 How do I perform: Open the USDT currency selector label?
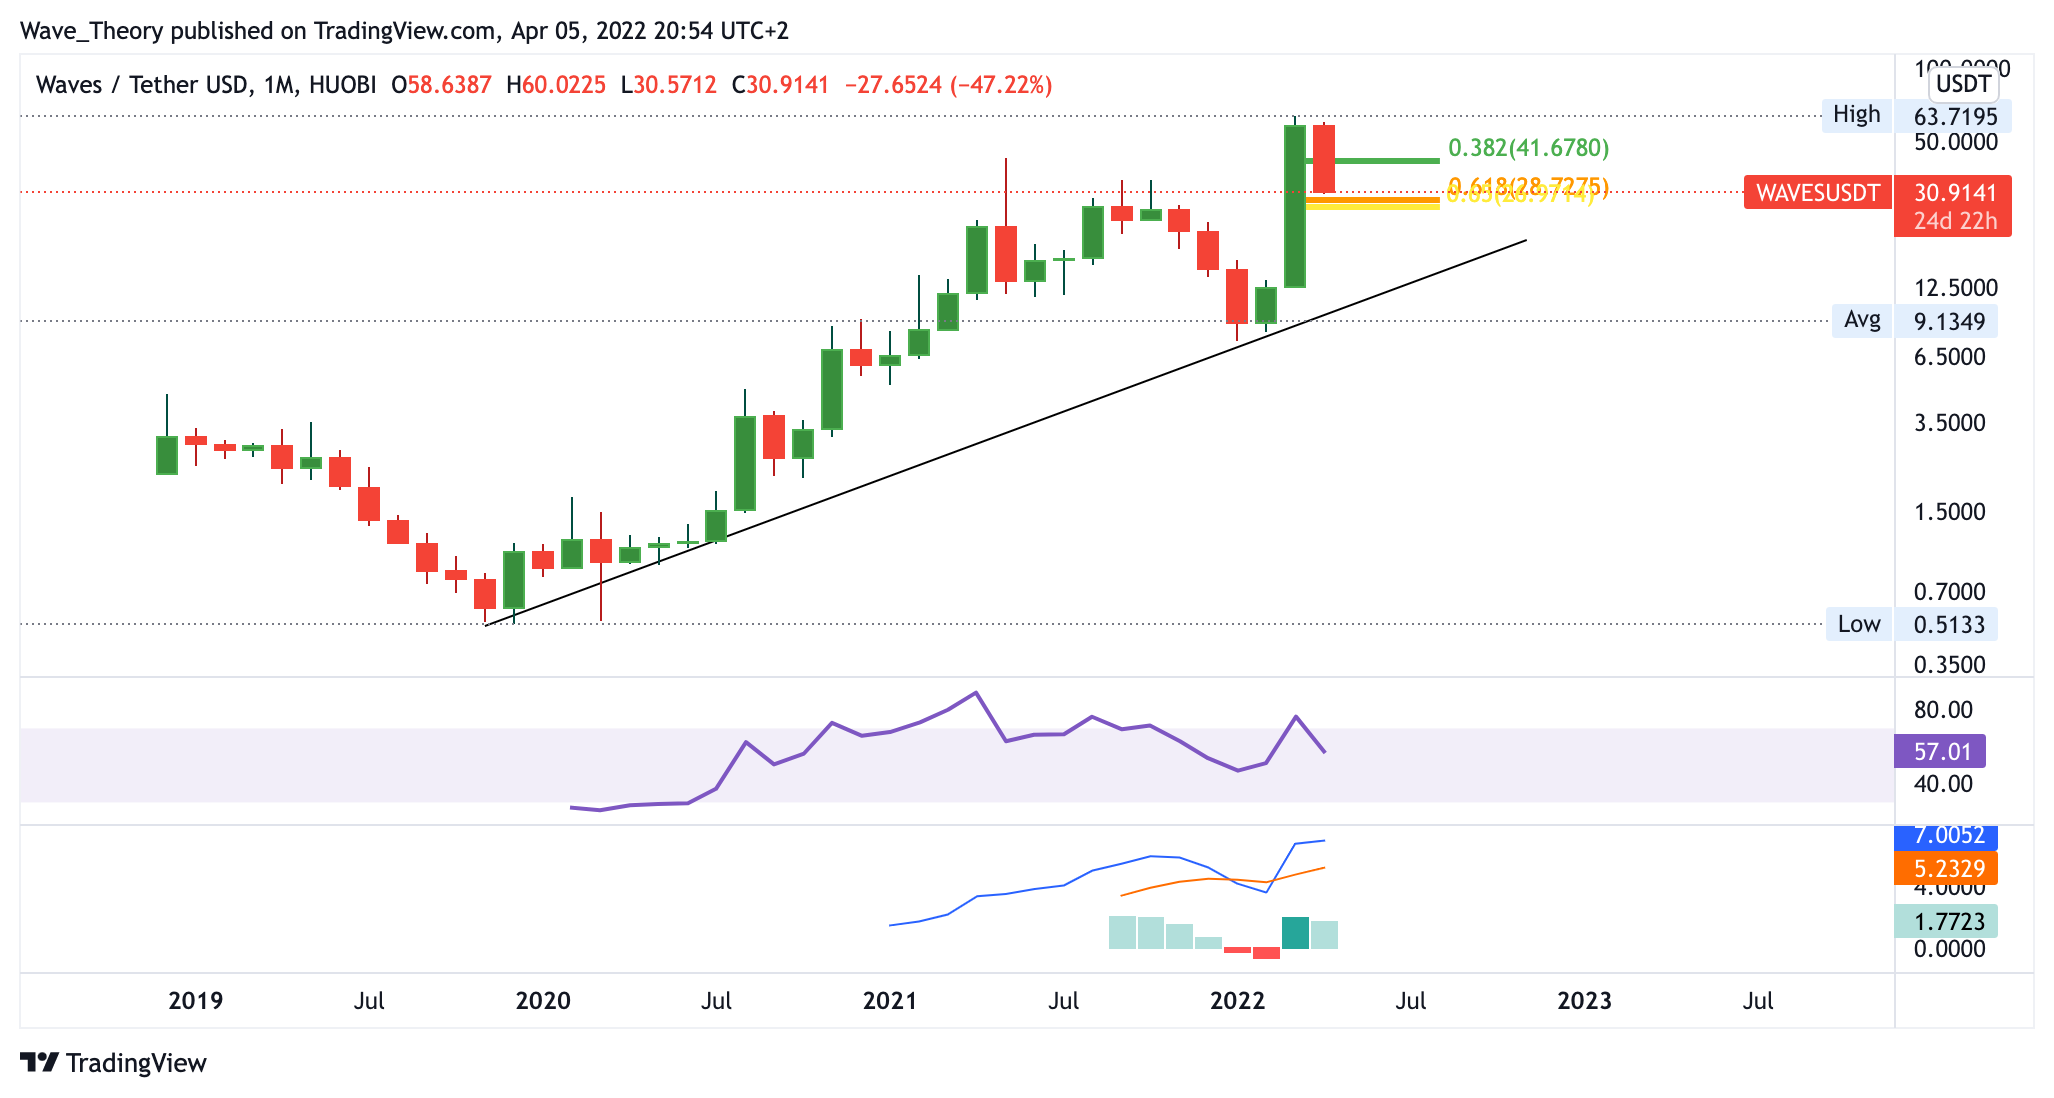[1963, 84]
